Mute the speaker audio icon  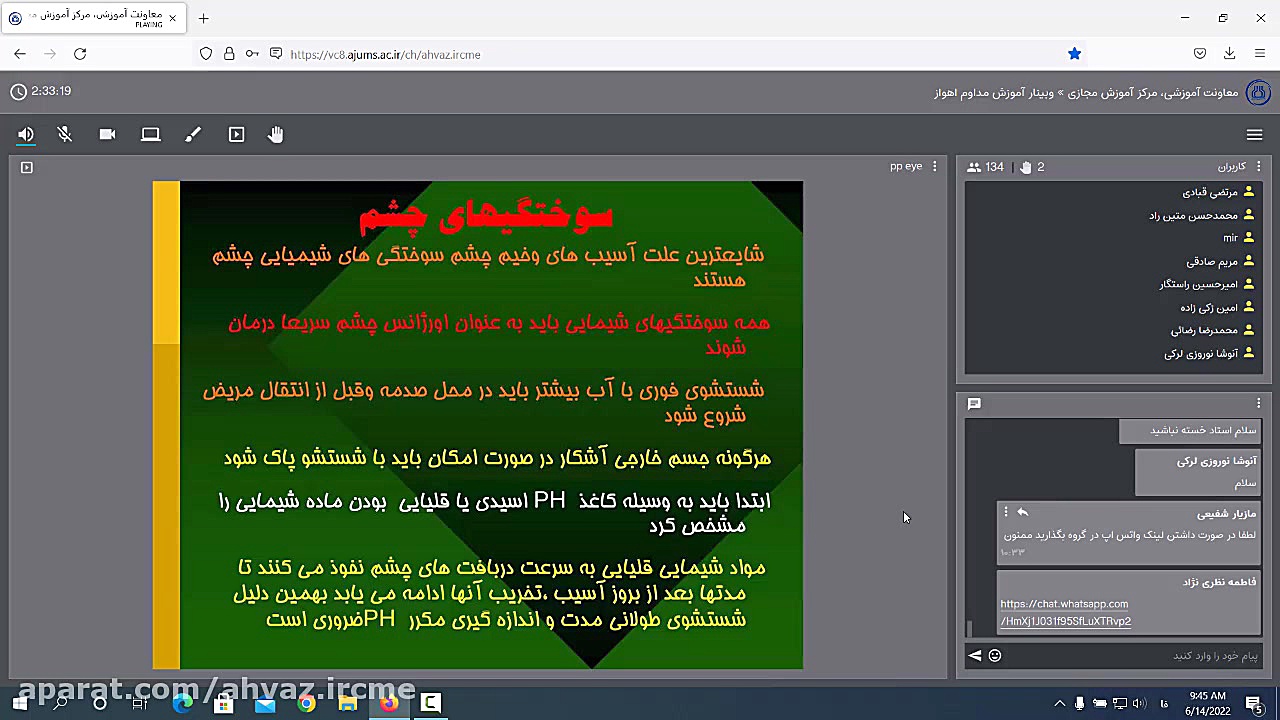click(x=26, y=135)
